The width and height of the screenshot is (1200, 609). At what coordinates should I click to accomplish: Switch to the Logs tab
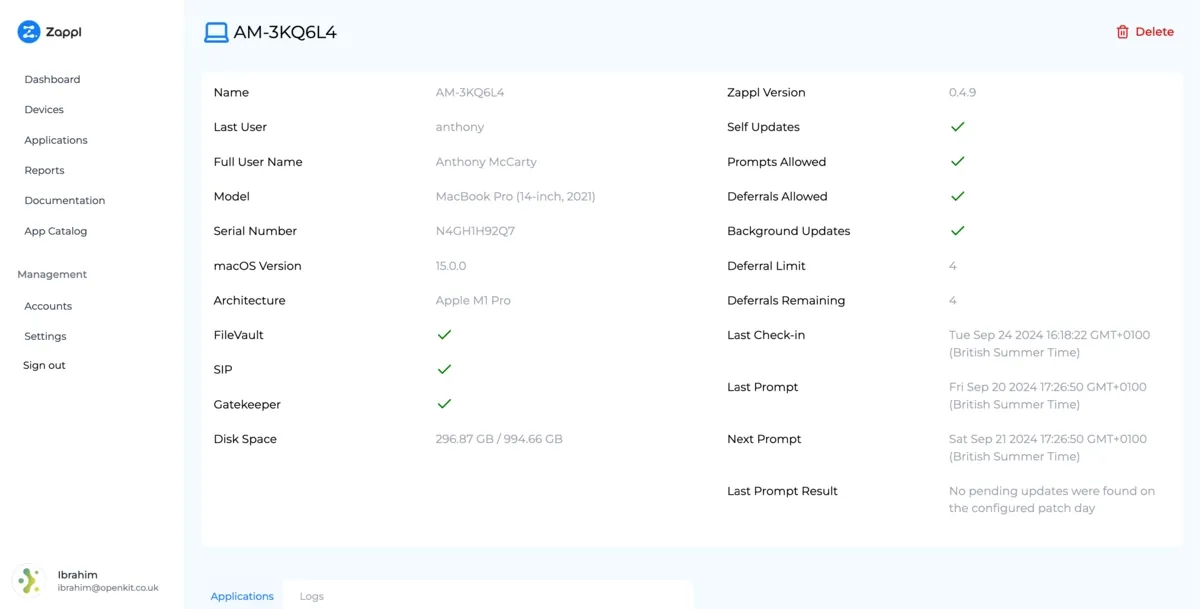[311, 595]
